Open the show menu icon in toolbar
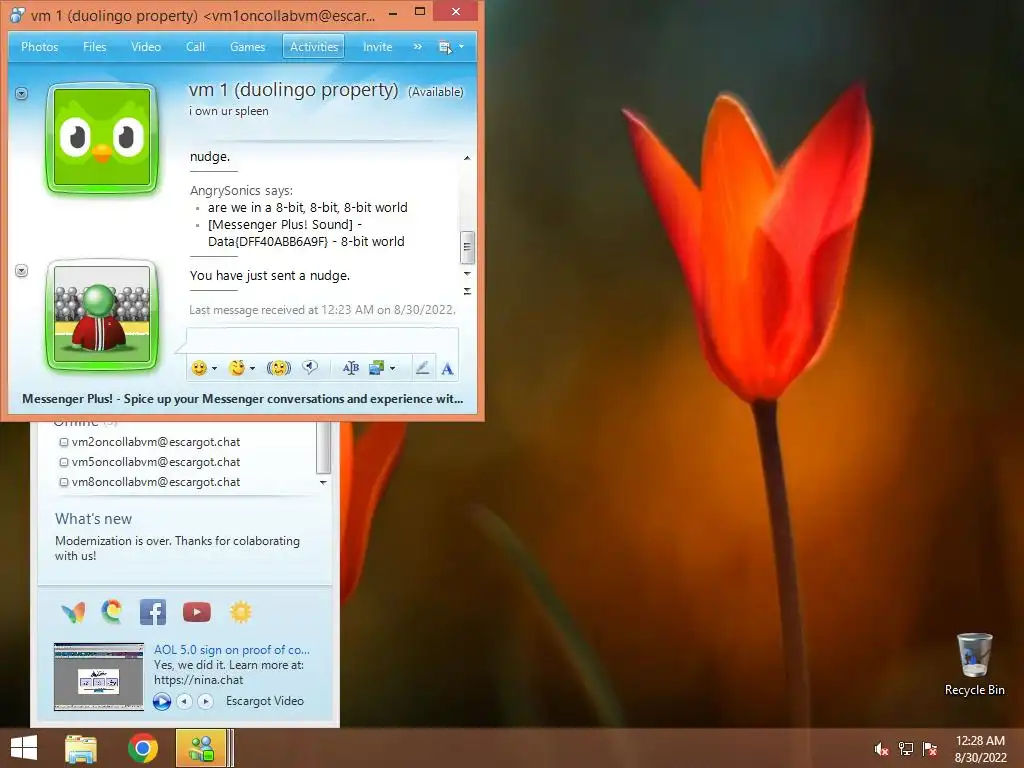The width and height of the screenshot is (1024, 768). click(x=445, y=47)
